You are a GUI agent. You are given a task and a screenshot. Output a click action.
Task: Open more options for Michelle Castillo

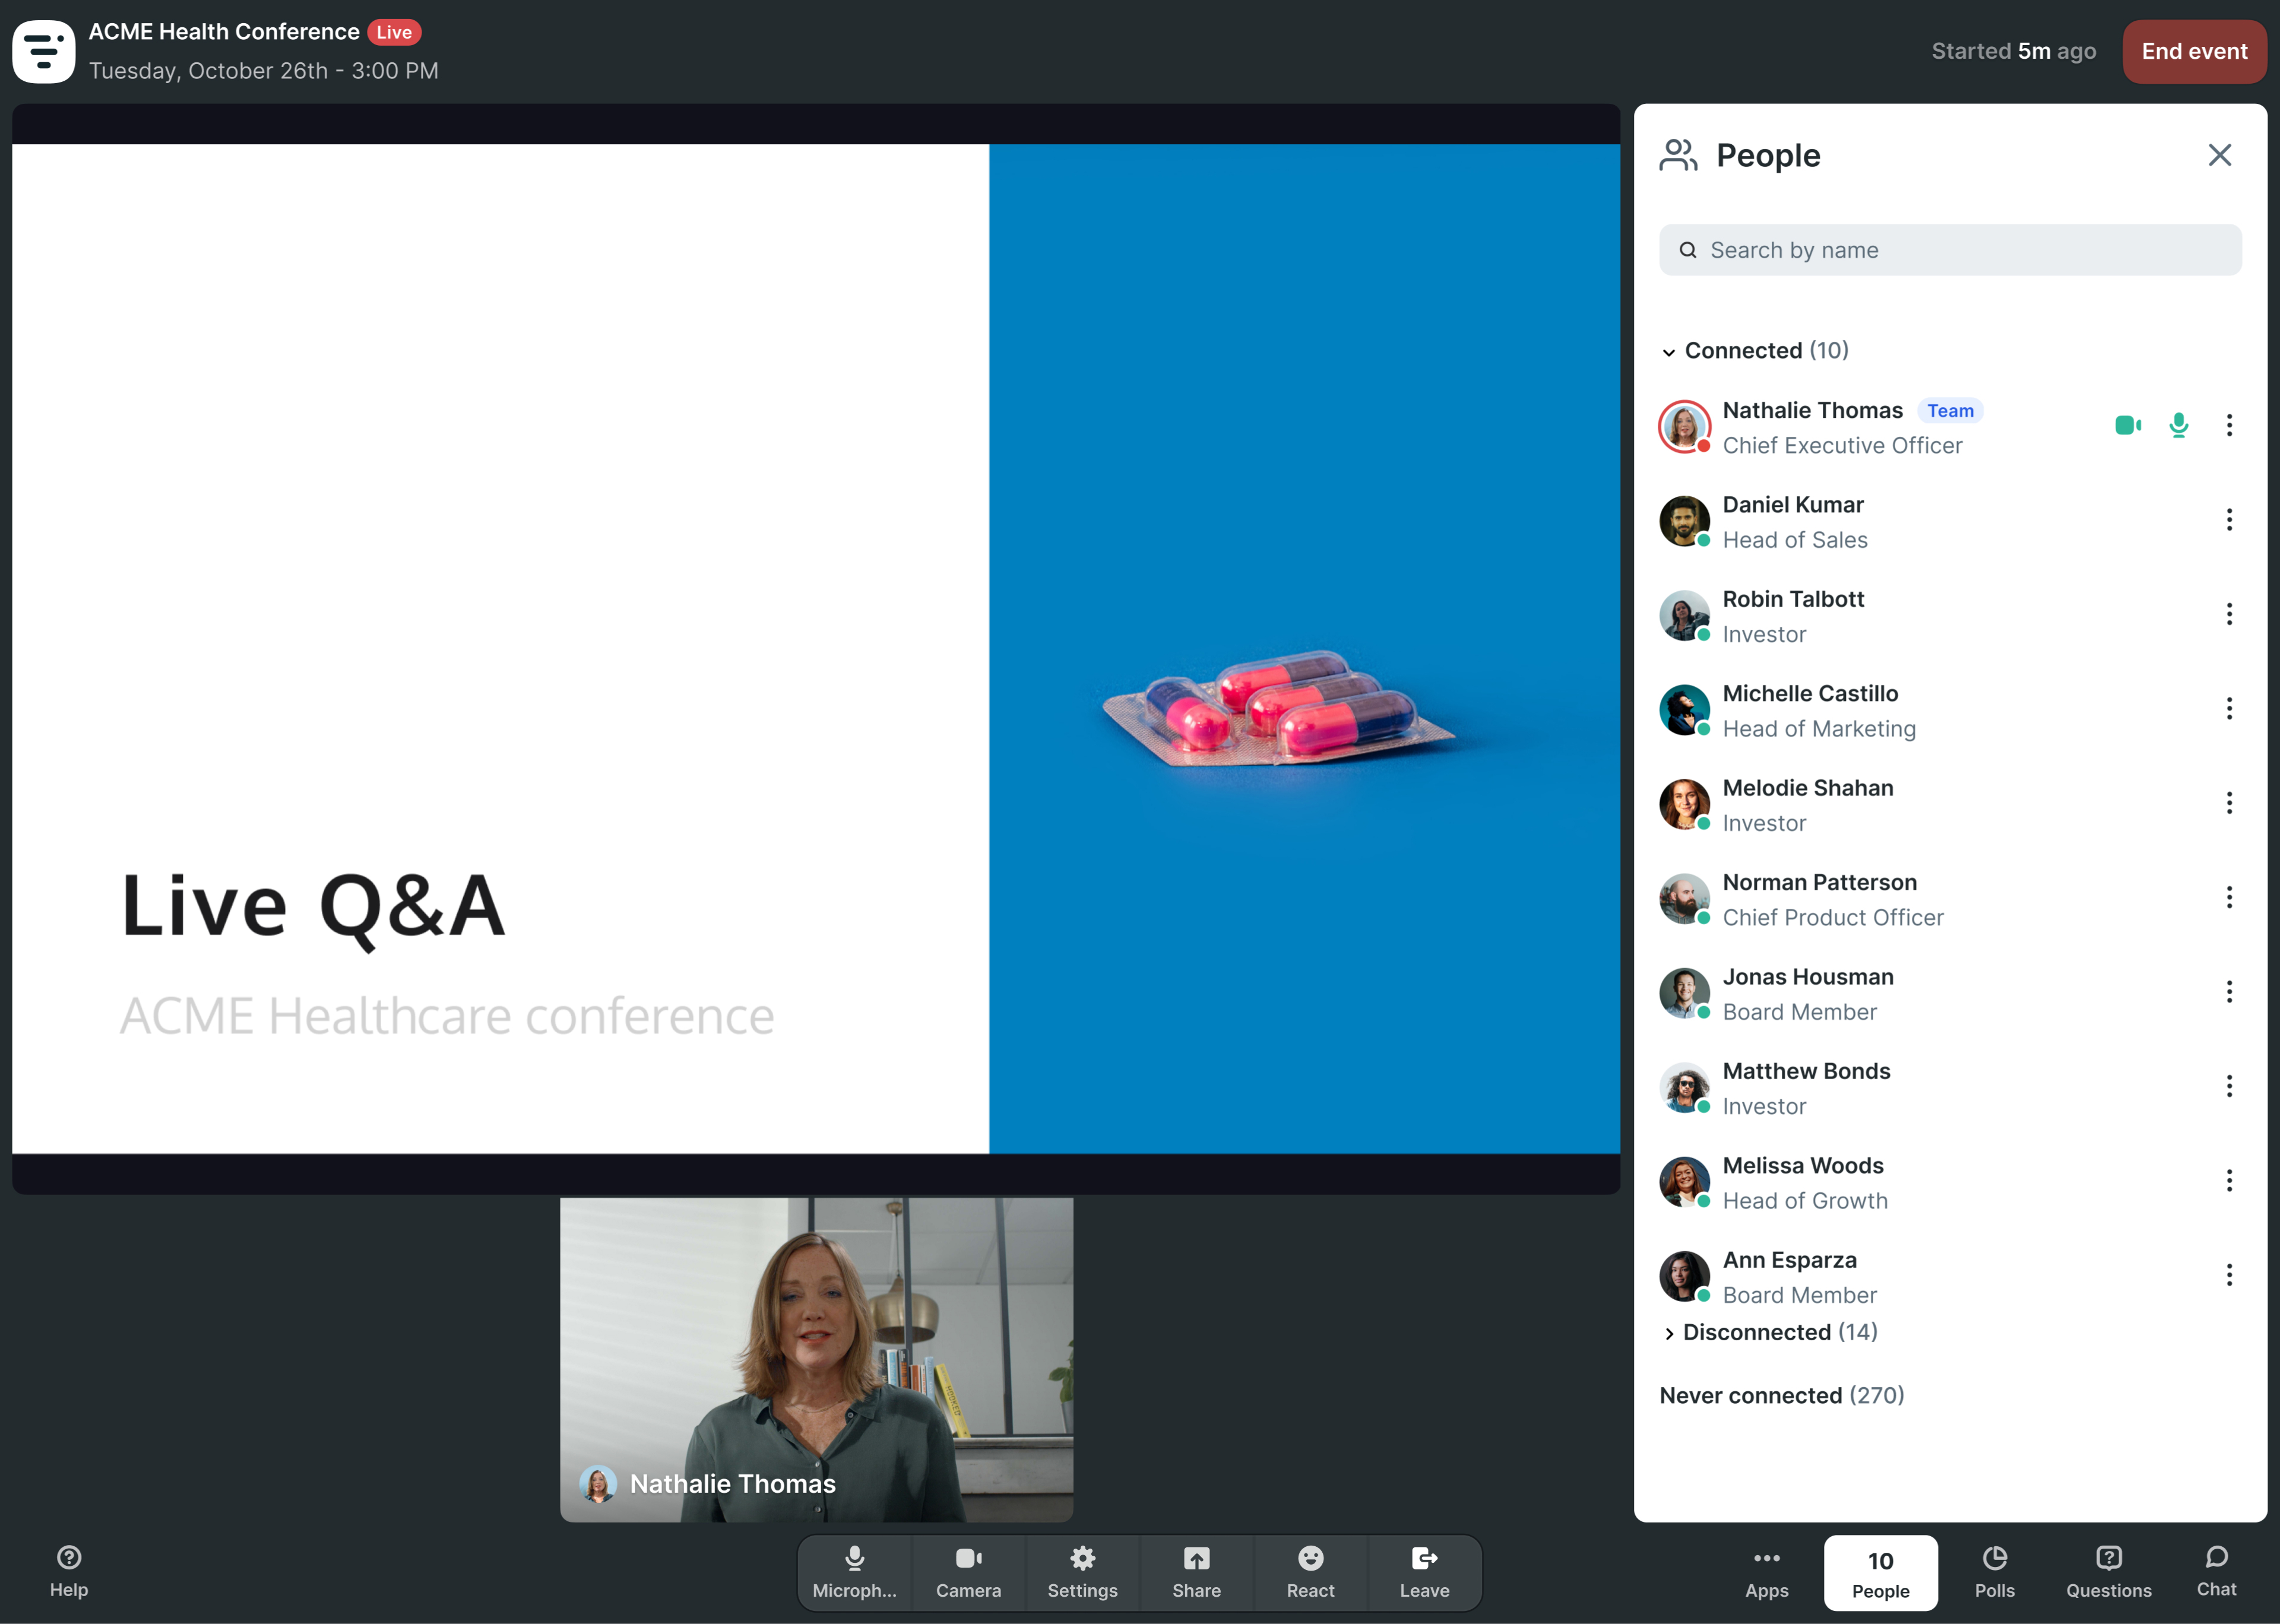pos(2229,708)
